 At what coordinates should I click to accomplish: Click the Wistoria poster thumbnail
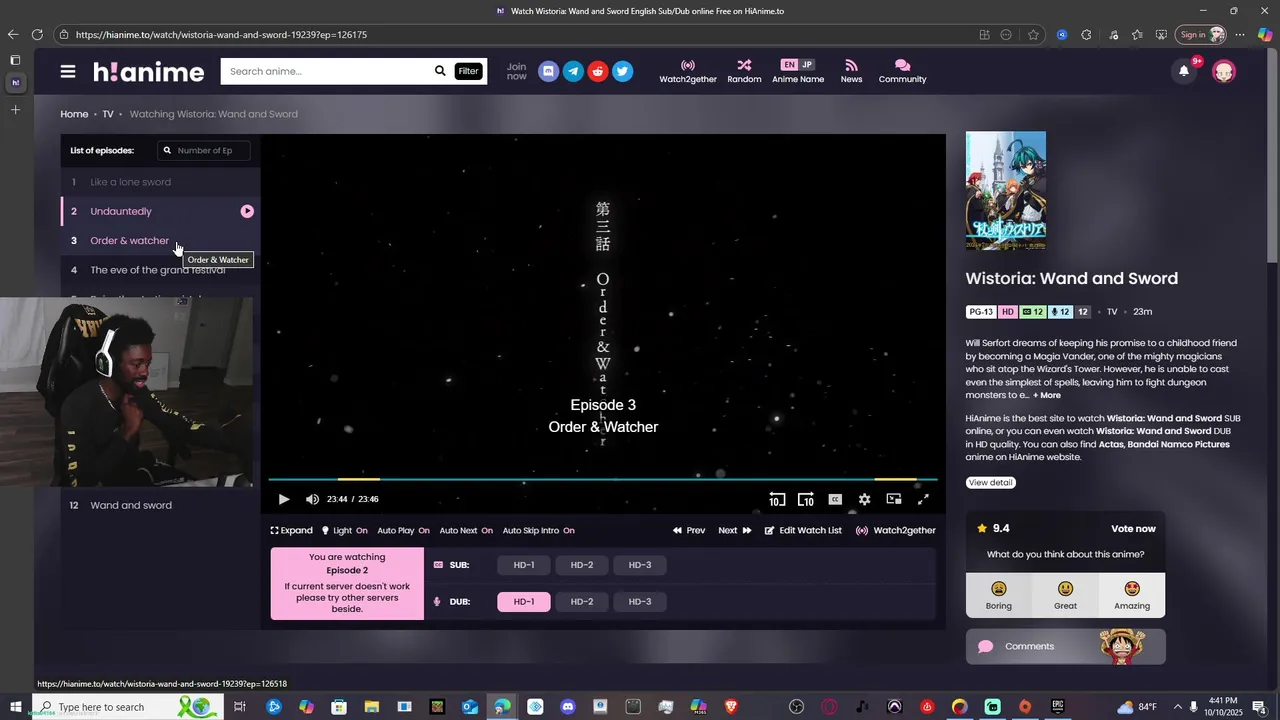click(1006, 191)
